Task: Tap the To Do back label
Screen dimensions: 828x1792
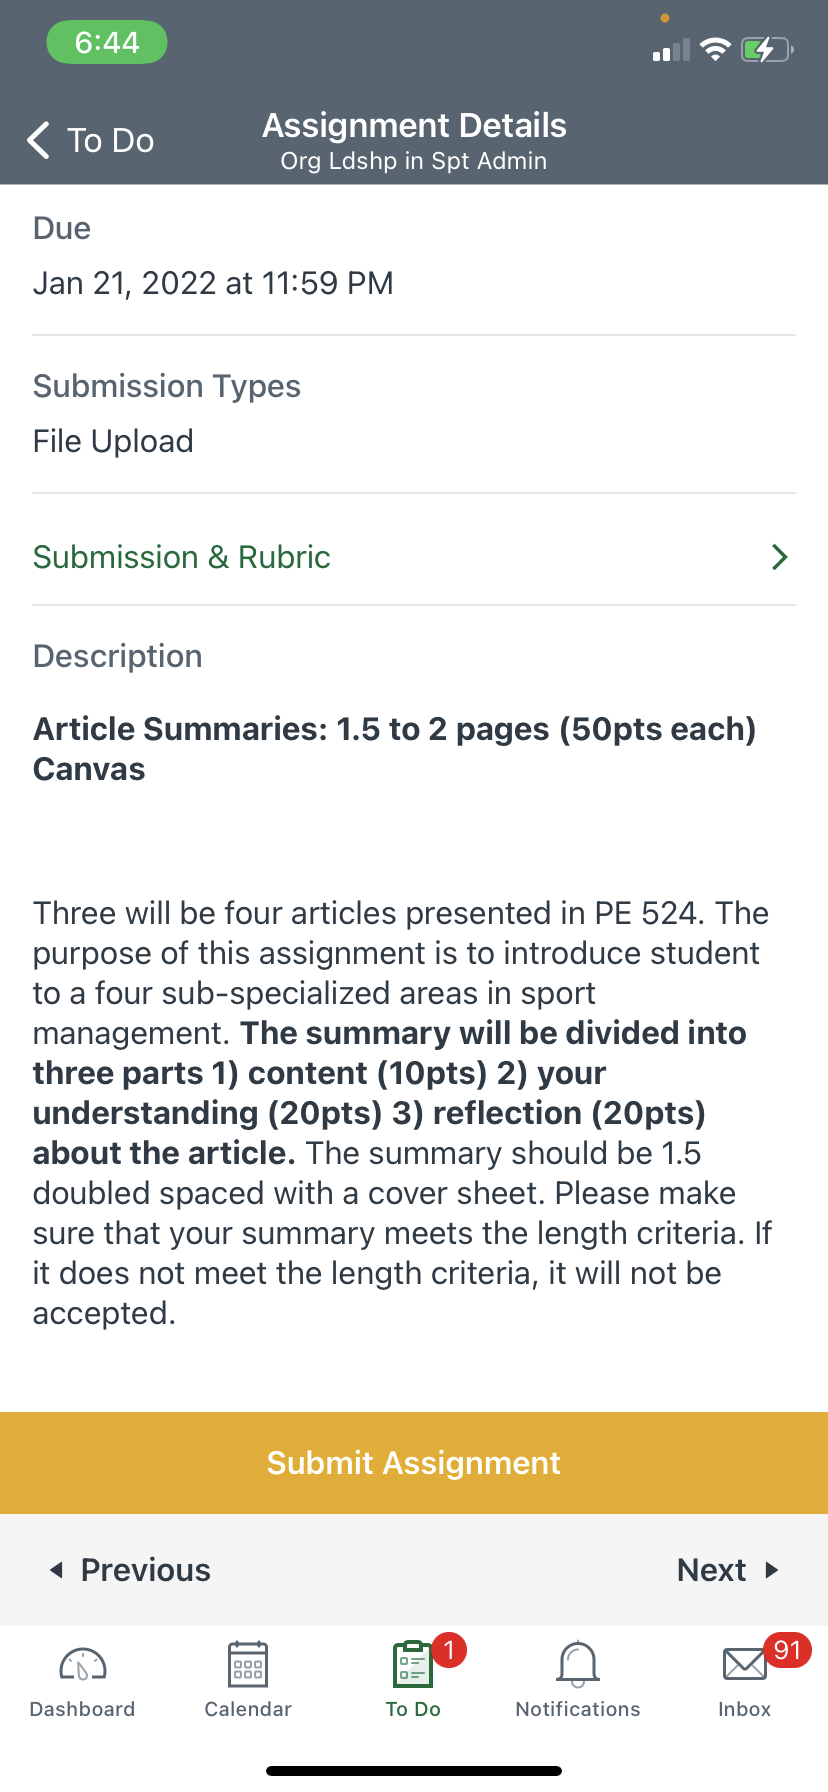Action: [110, 141]
